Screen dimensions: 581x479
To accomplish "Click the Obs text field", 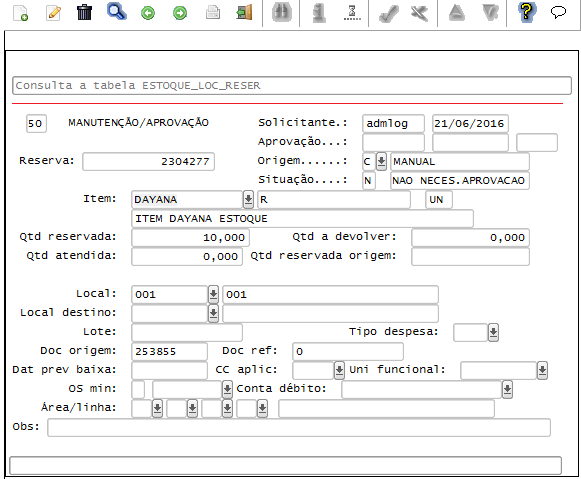I will click(x=299, y=428).
